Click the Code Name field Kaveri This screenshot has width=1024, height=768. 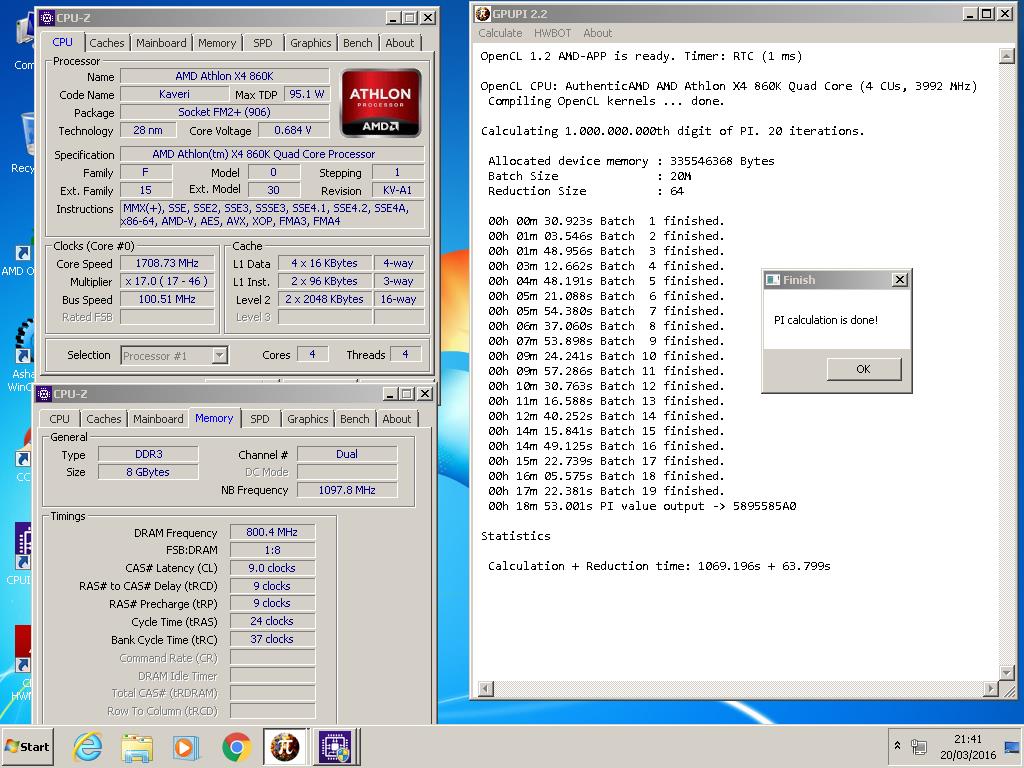(174, 94)
